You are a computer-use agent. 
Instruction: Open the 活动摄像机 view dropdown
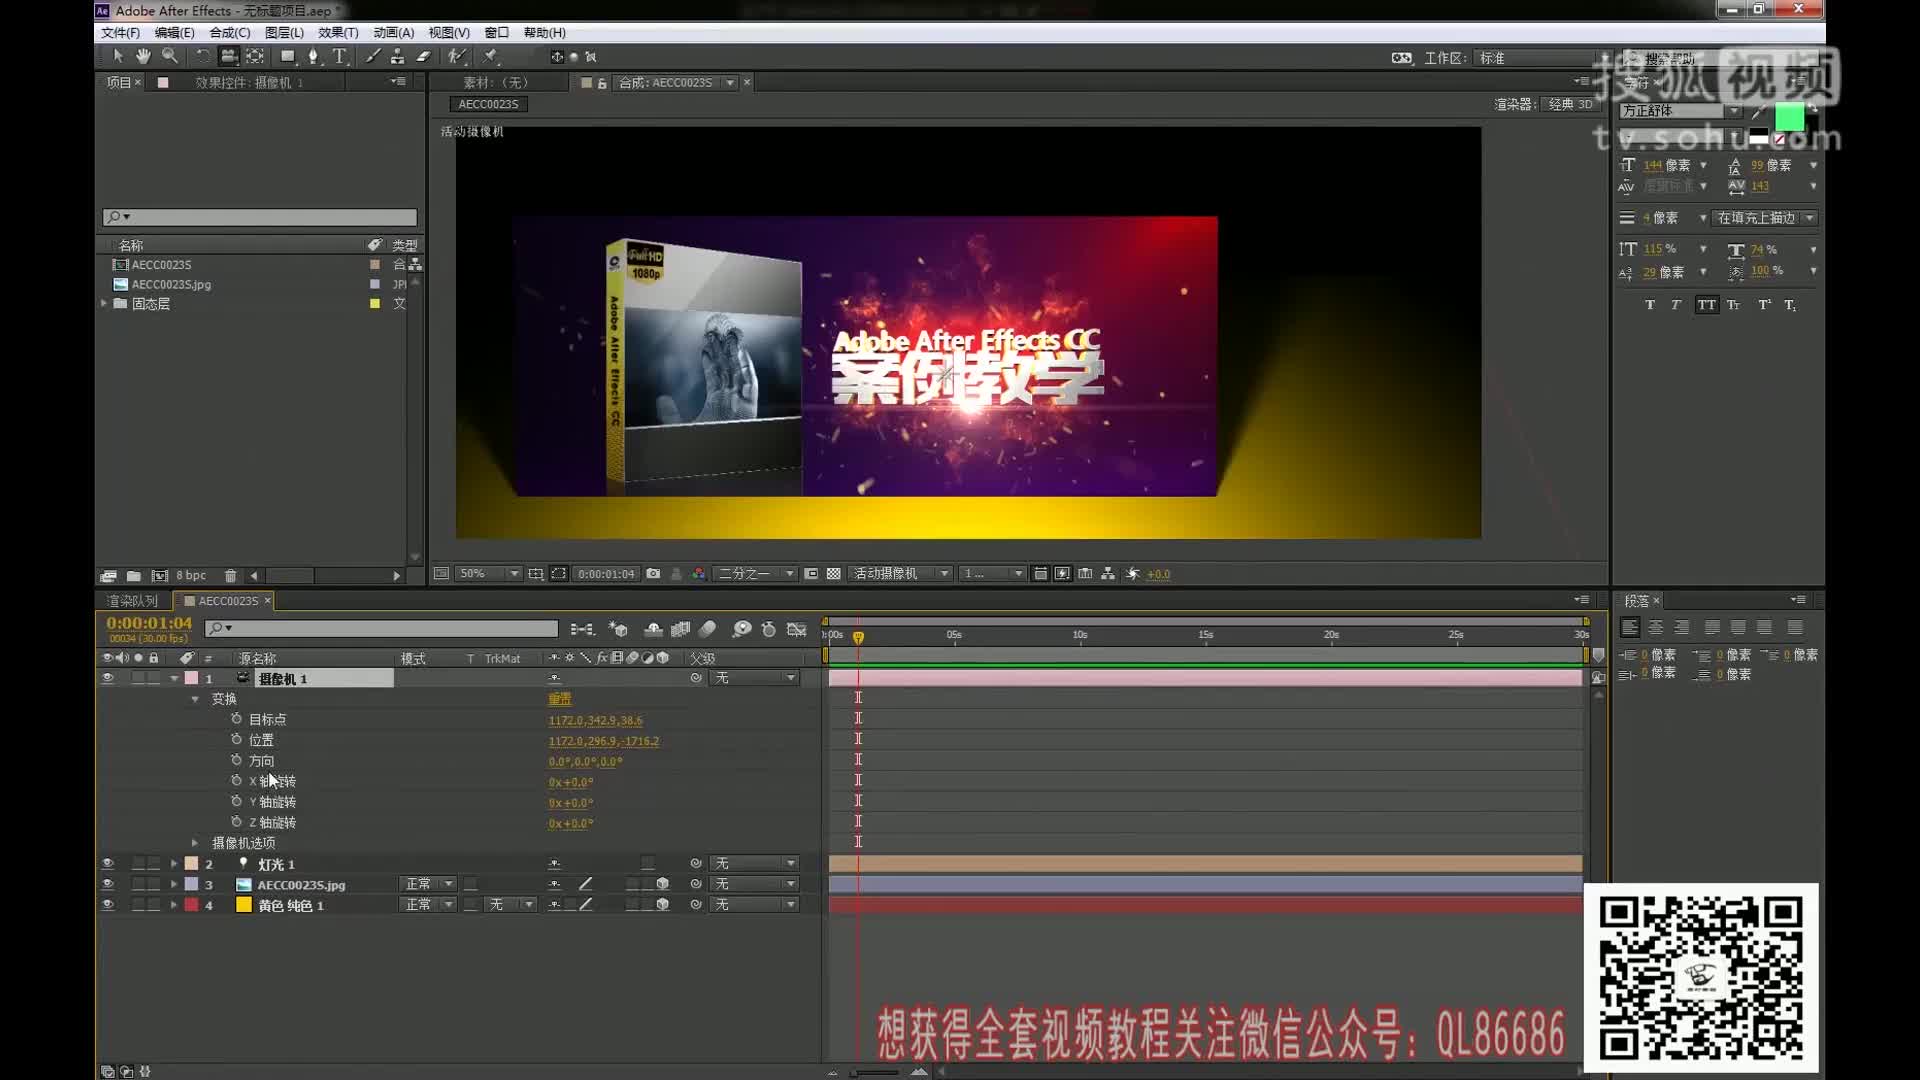900,574
